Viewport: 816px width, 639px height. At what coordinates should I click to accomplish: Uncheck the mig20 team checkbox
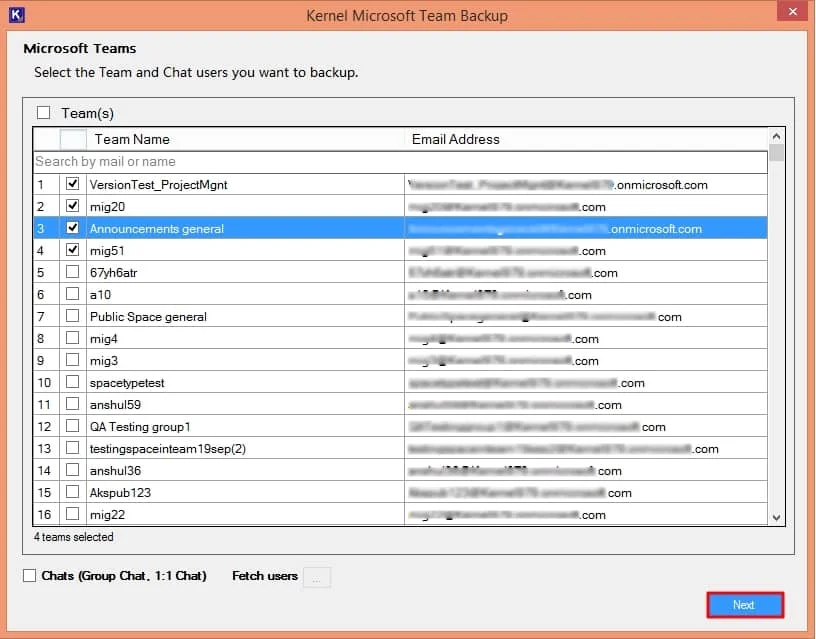pyautogui.click(x=73, y=206)
